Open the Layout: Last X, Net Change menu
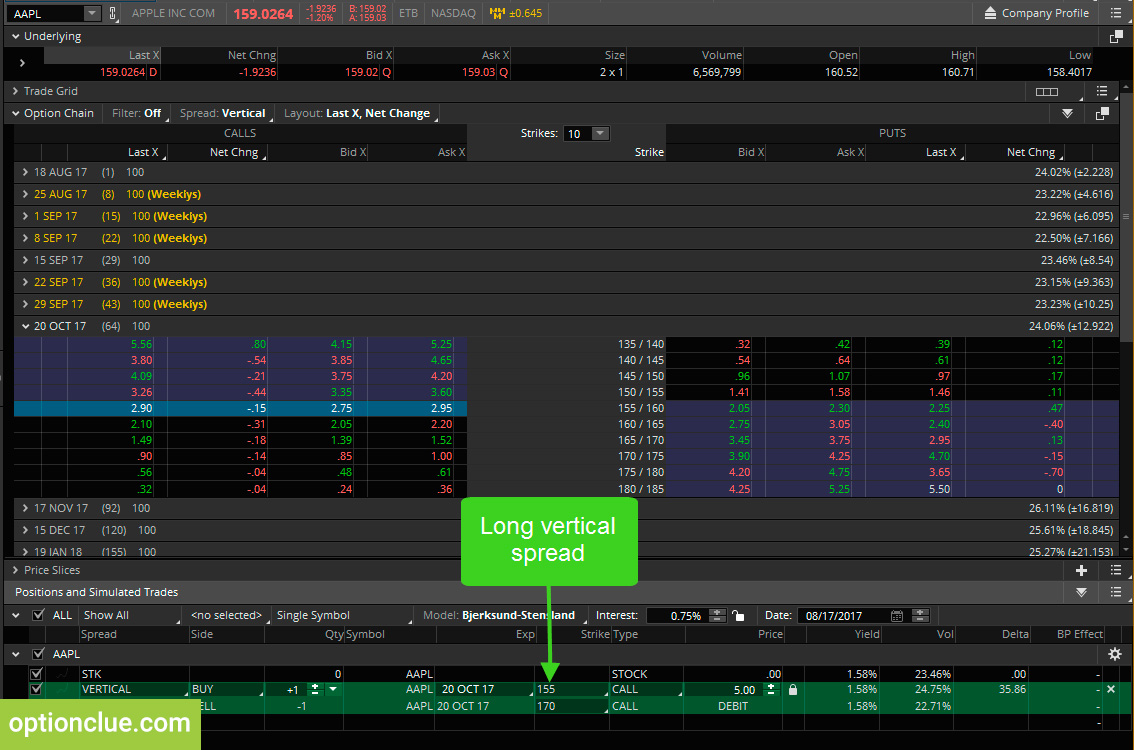Viewport: 1134px width, 750px height. coord(359,114)
